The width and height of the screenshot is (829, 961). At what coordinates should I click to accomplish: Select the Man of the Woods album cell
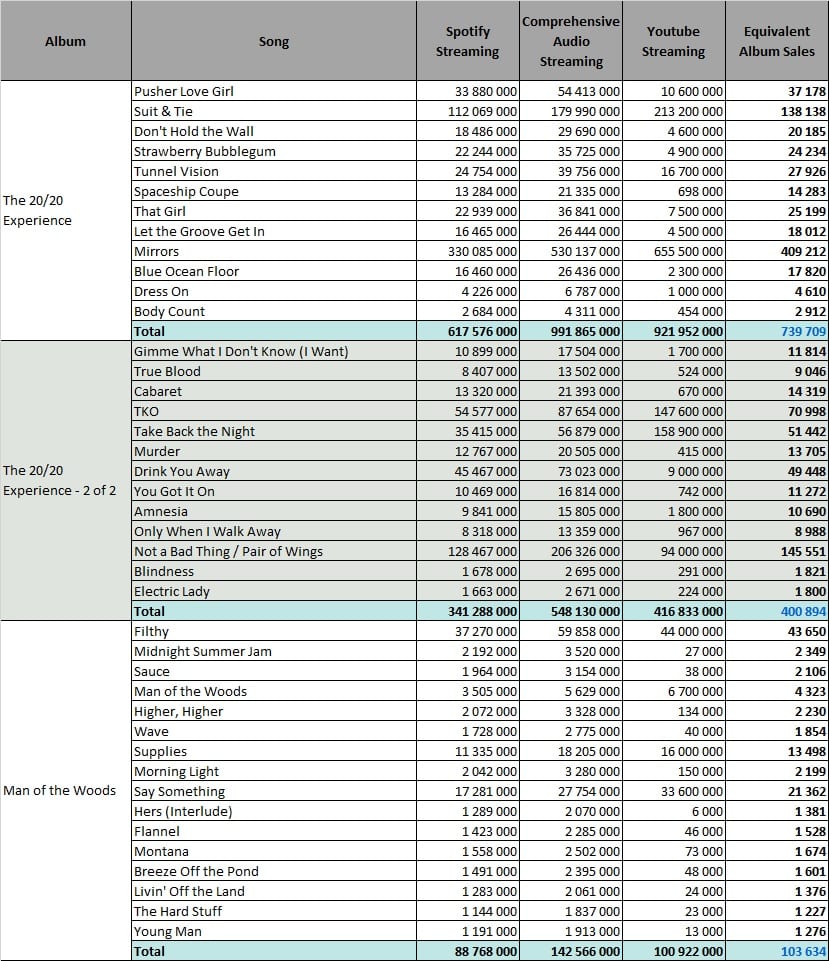point(66,791)
